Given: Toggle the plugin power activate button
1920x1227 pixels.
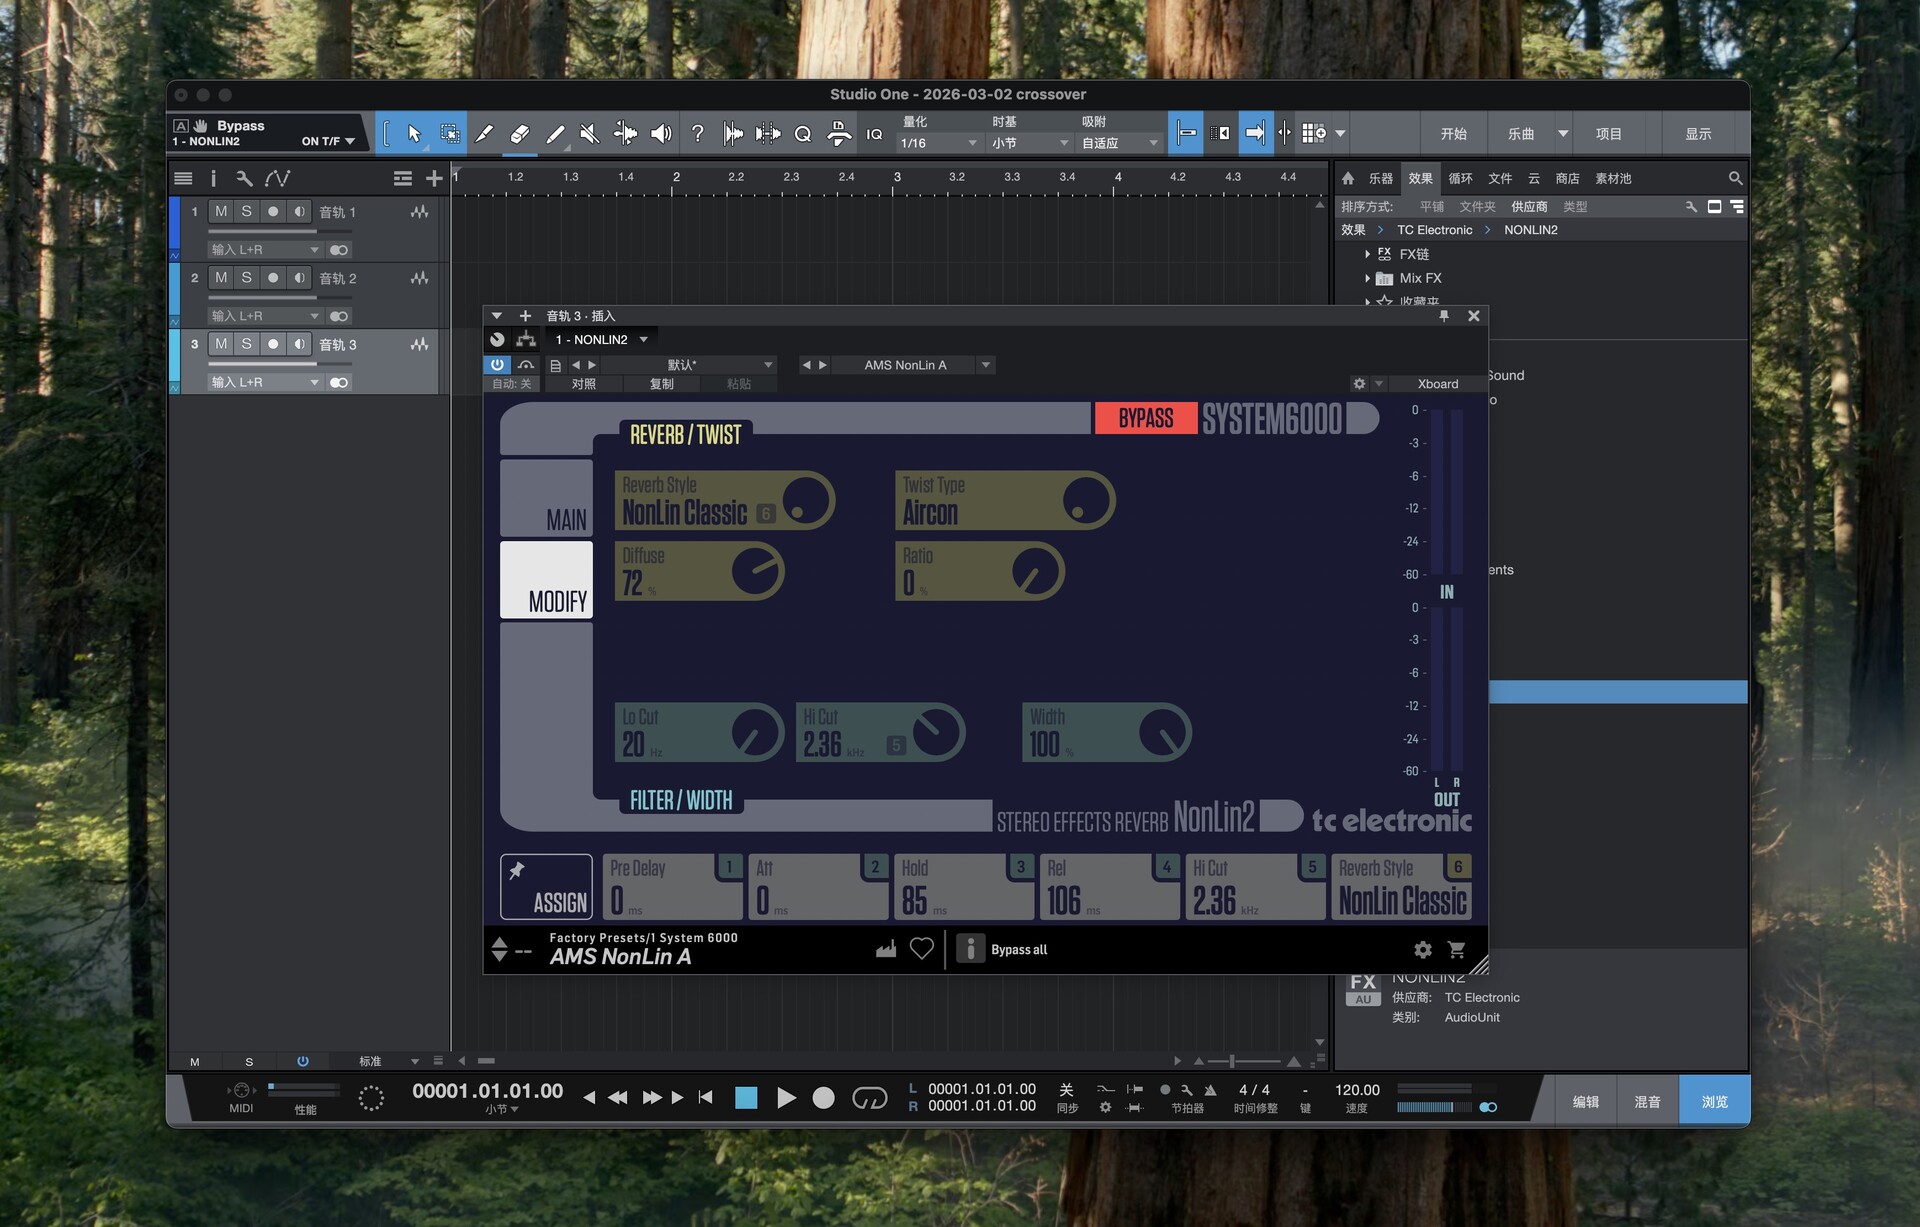Looking at the screenshot, I should [x=497, y=365].
